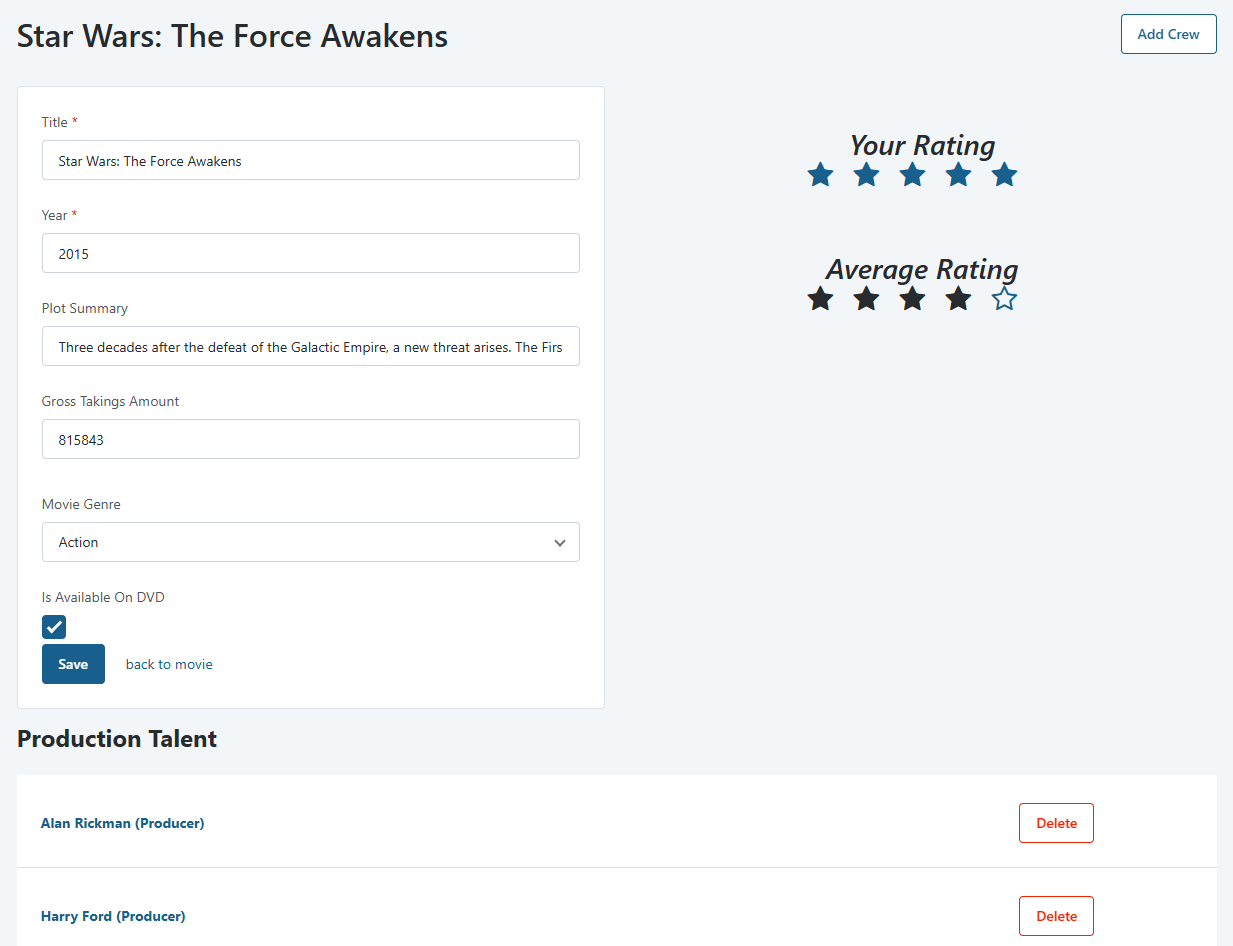Rate movie four stars in Your Rating
Viewport: 1233px width, 946px height.
click(958, 176)
